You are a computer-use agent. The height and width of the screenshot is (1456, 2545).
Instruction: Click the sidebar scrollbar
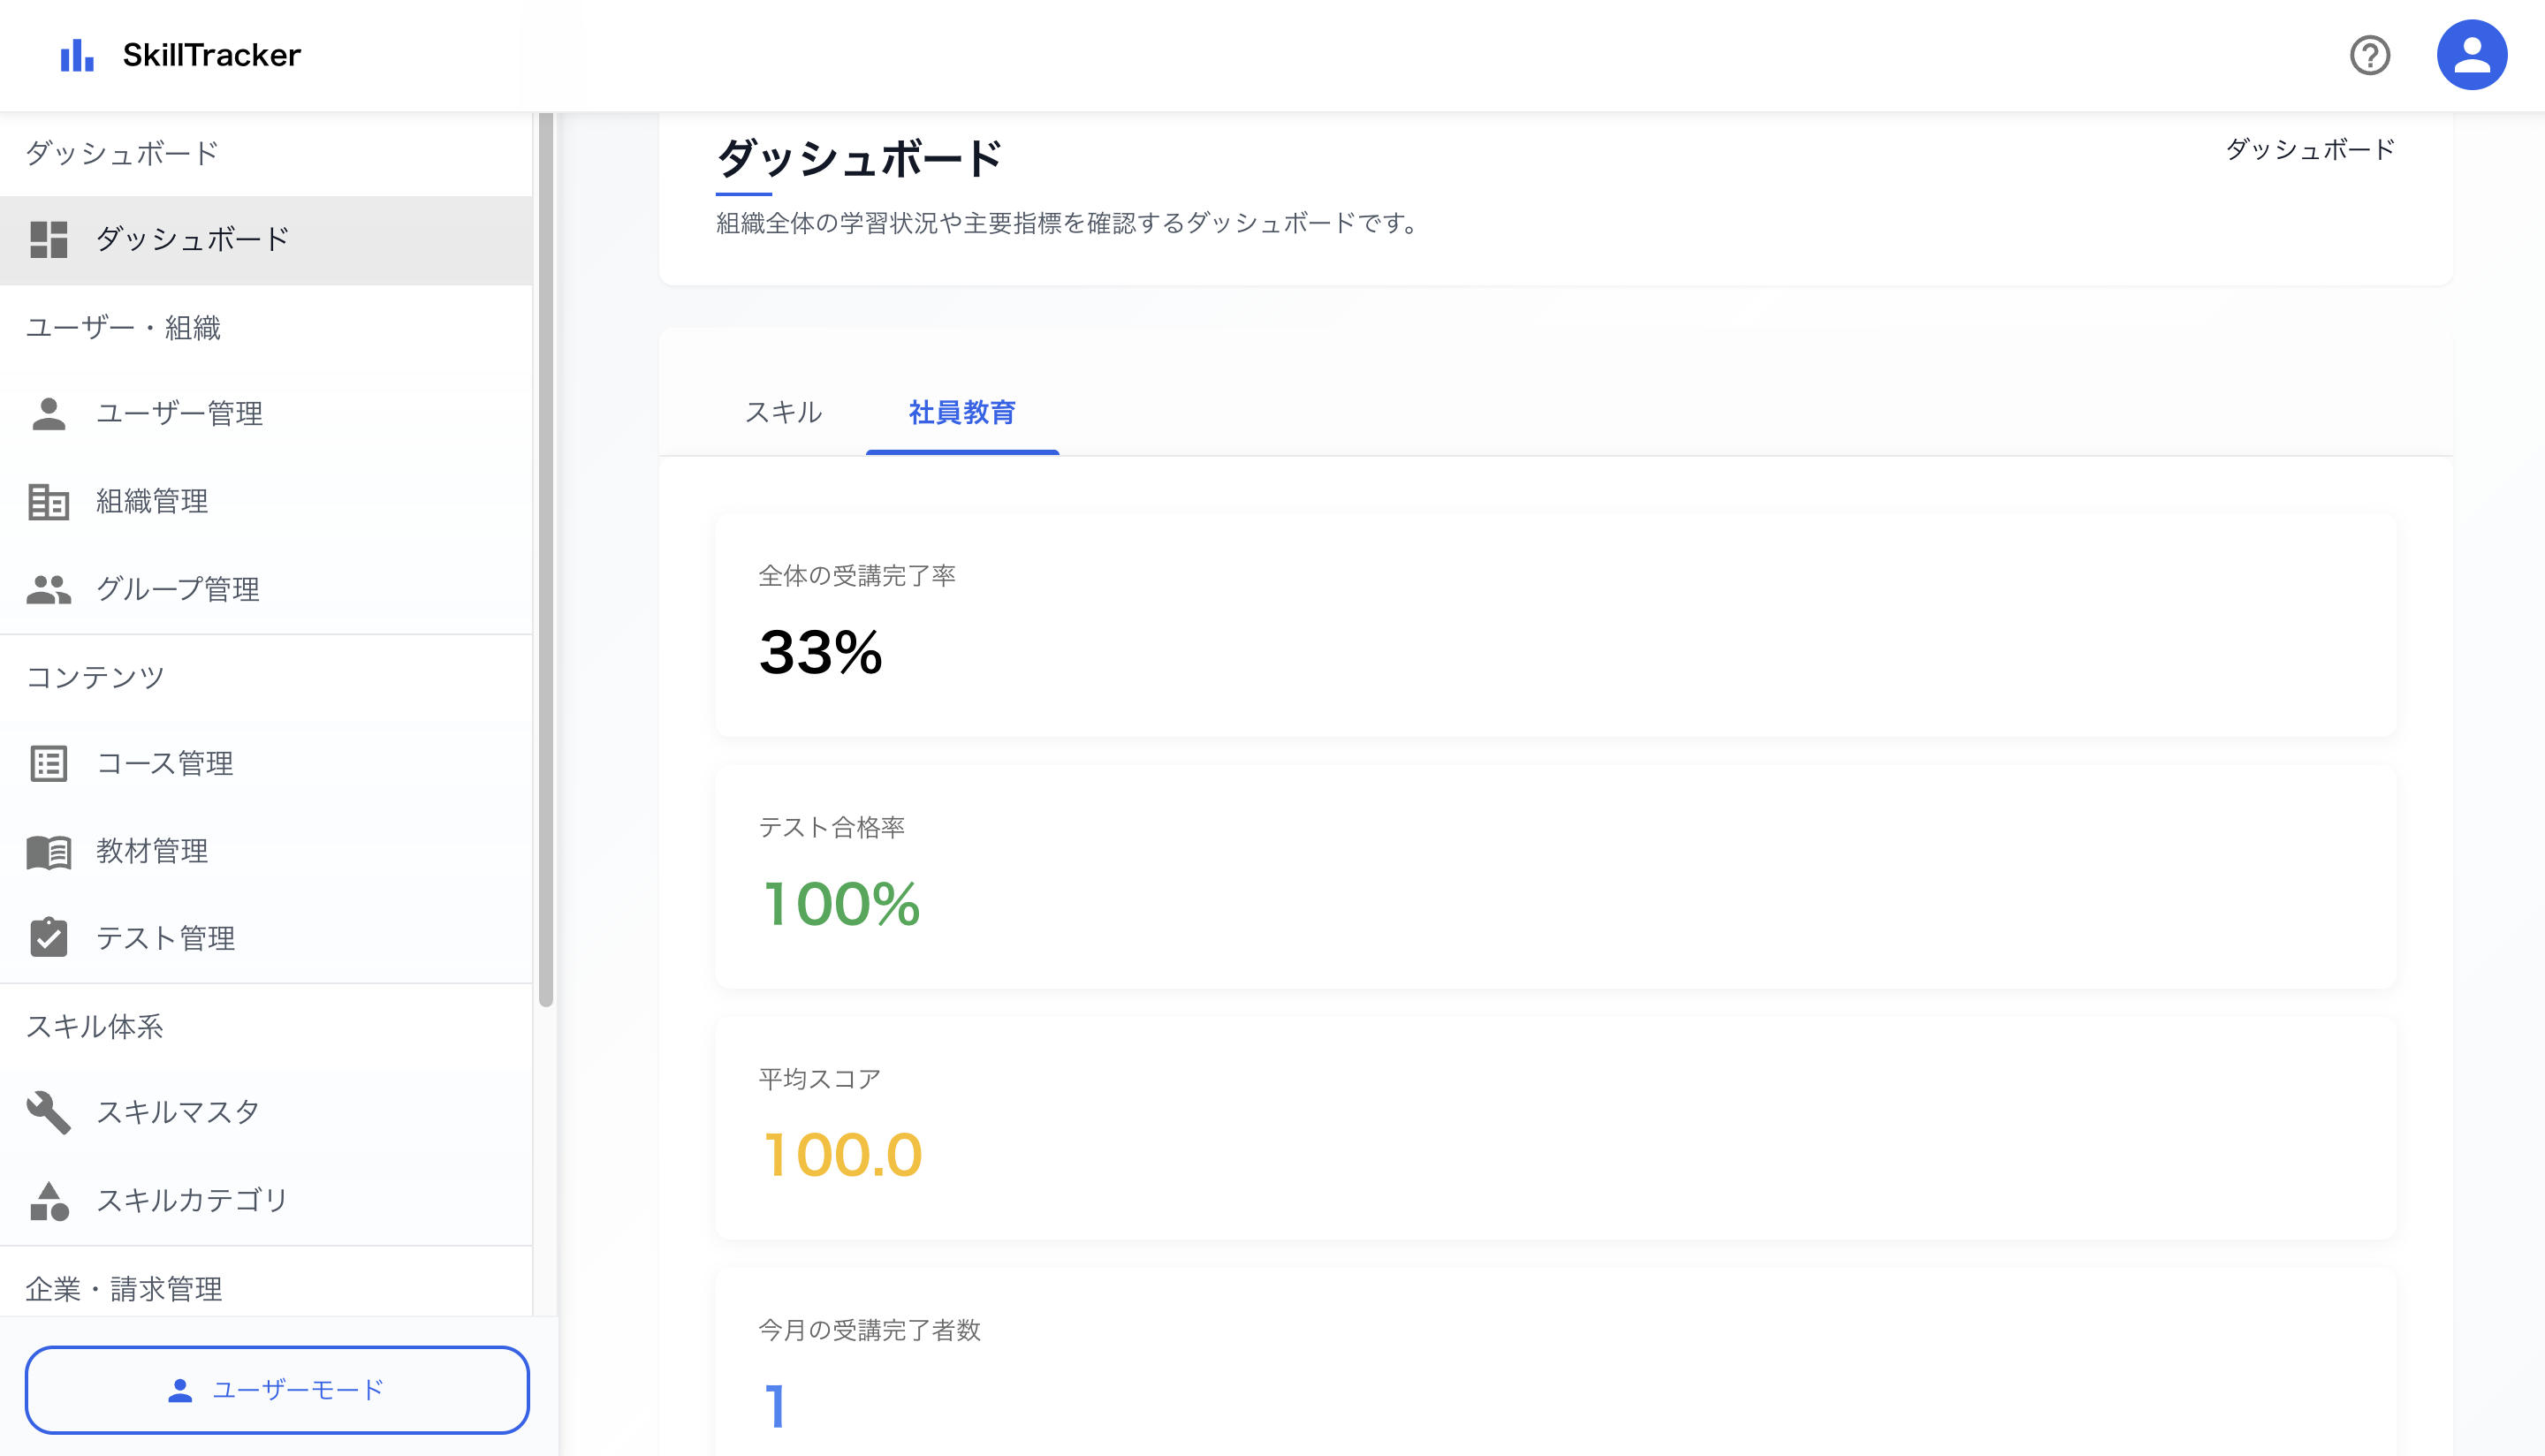pos(546,550)
